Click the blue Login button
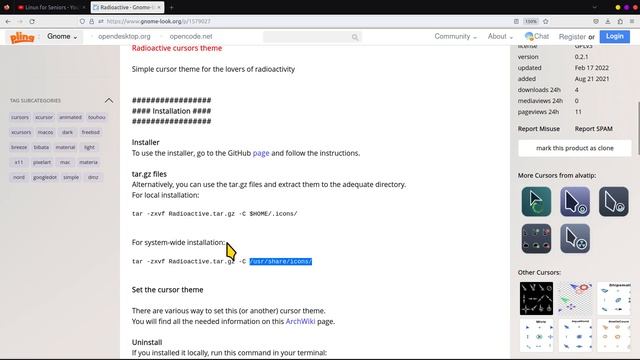640x360 pixels. tap(614, 36)
